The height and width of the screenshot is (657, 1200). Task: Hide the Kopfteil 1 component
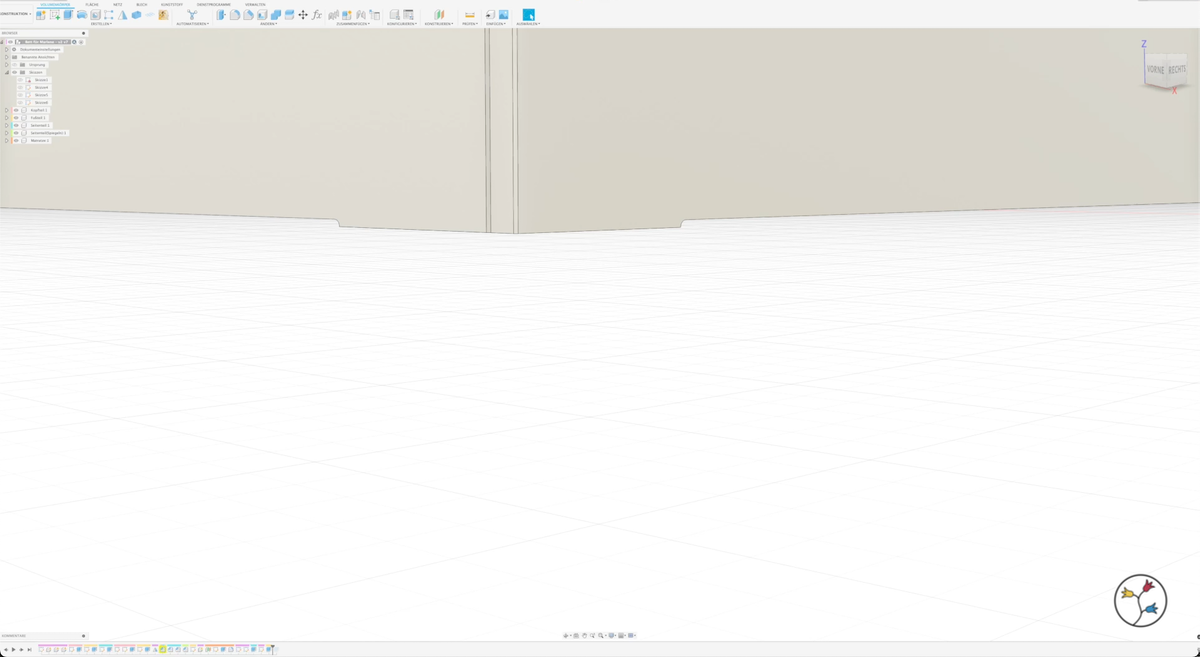[x=16, y=110]
